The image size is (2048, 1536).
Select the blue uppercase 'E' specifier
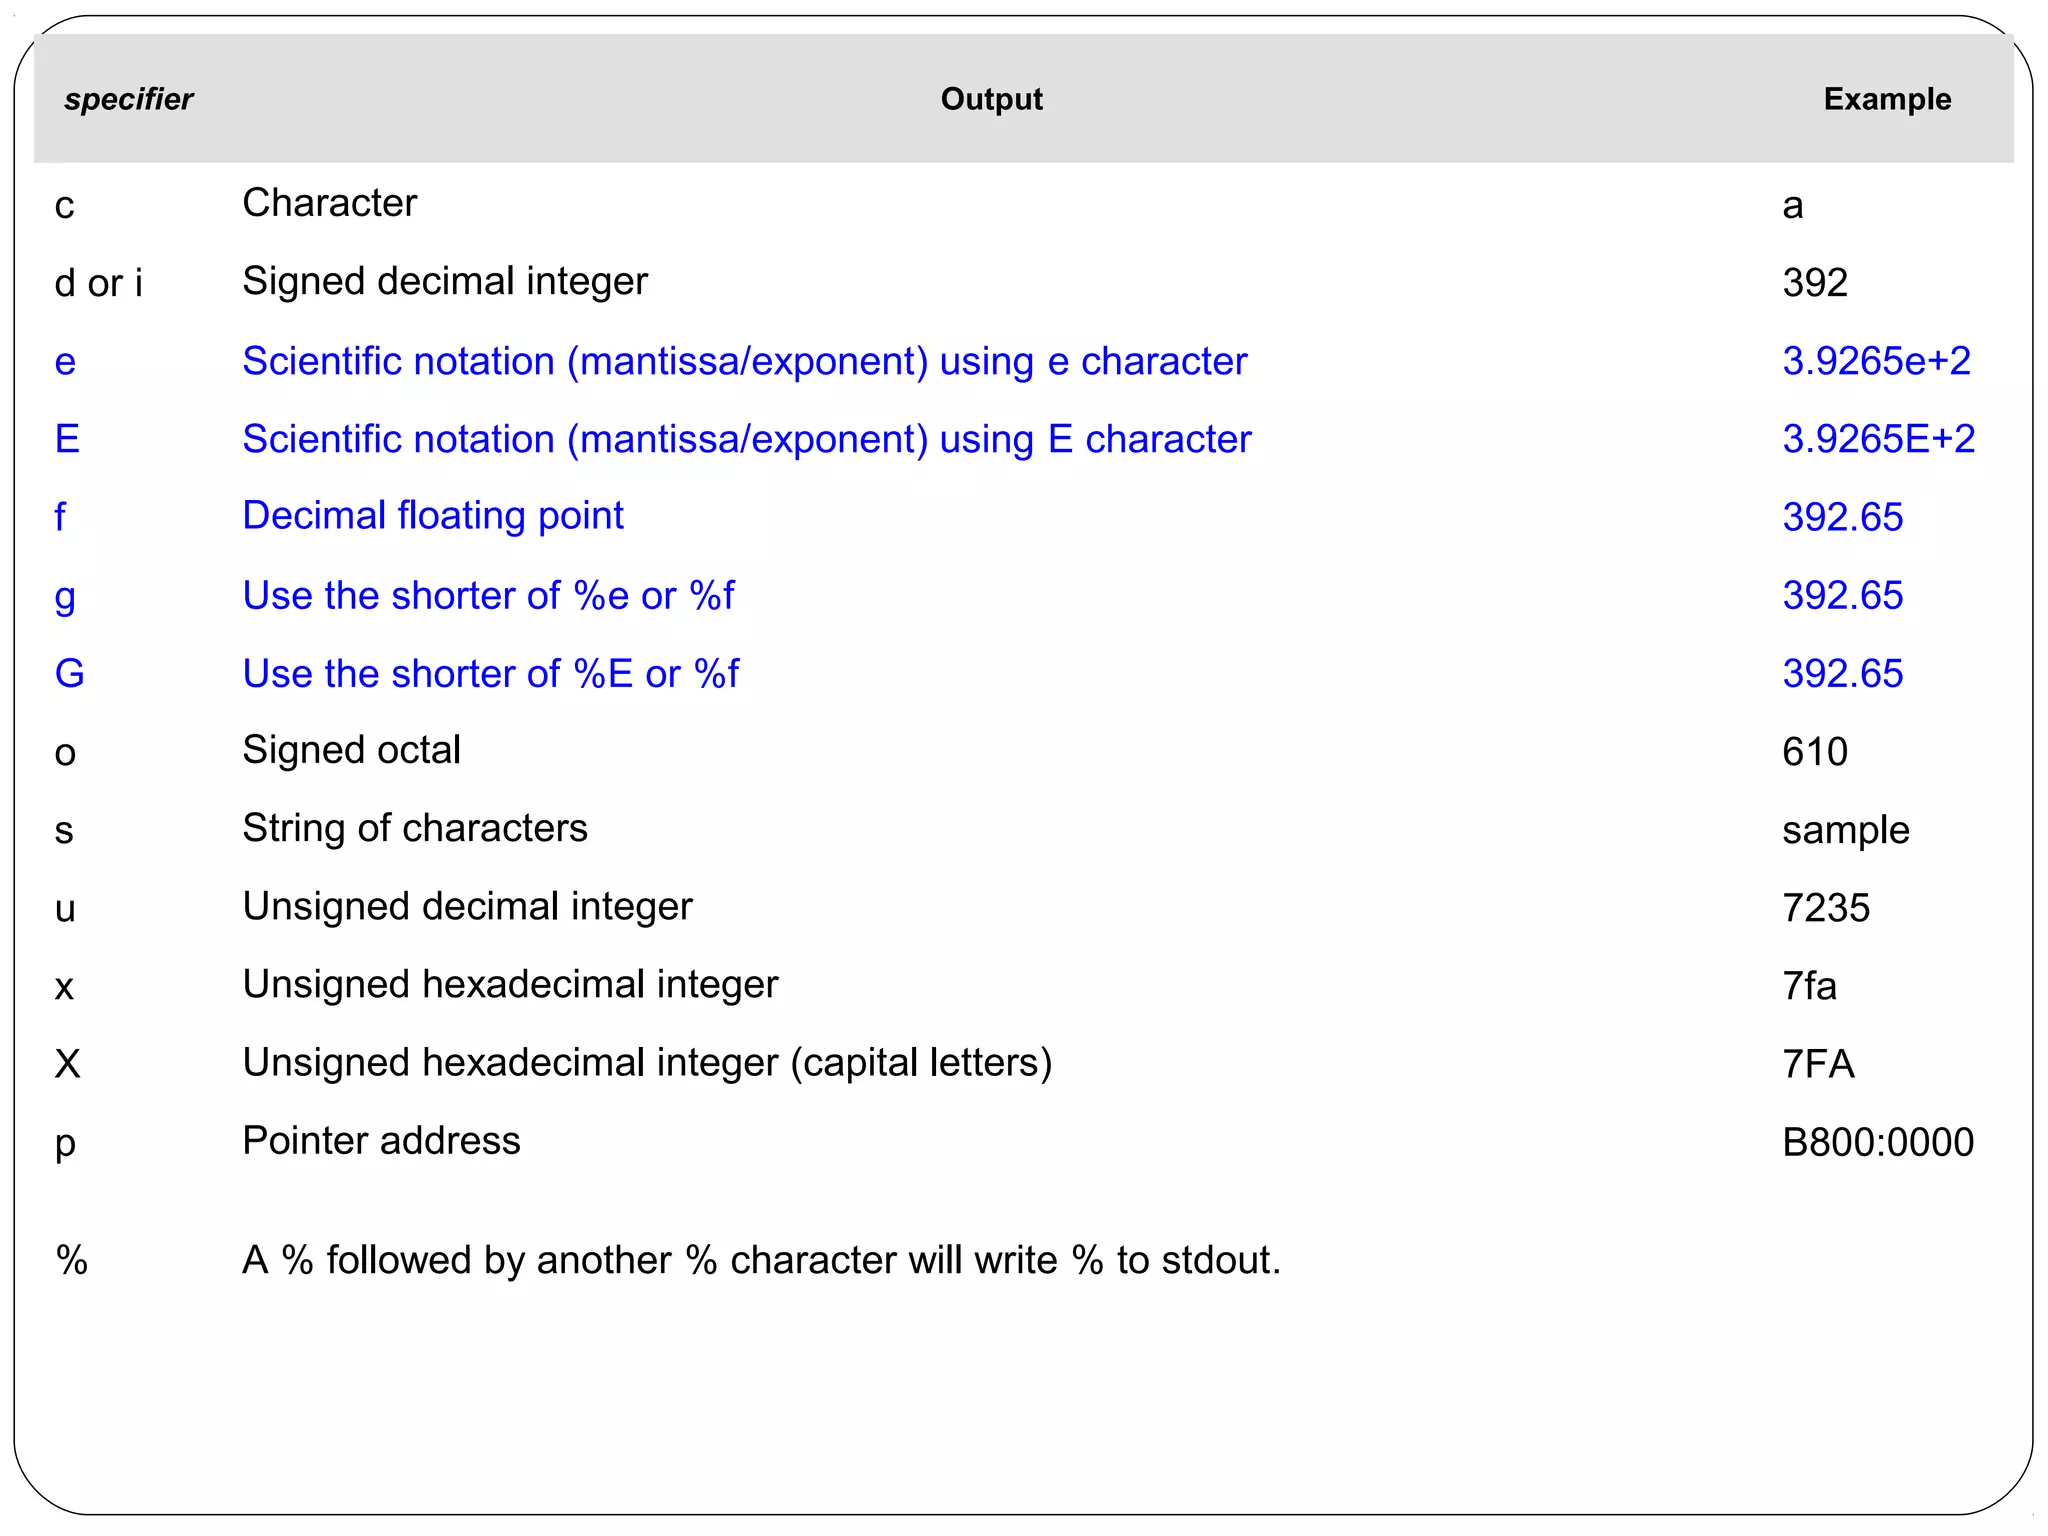tap(67, 439)
